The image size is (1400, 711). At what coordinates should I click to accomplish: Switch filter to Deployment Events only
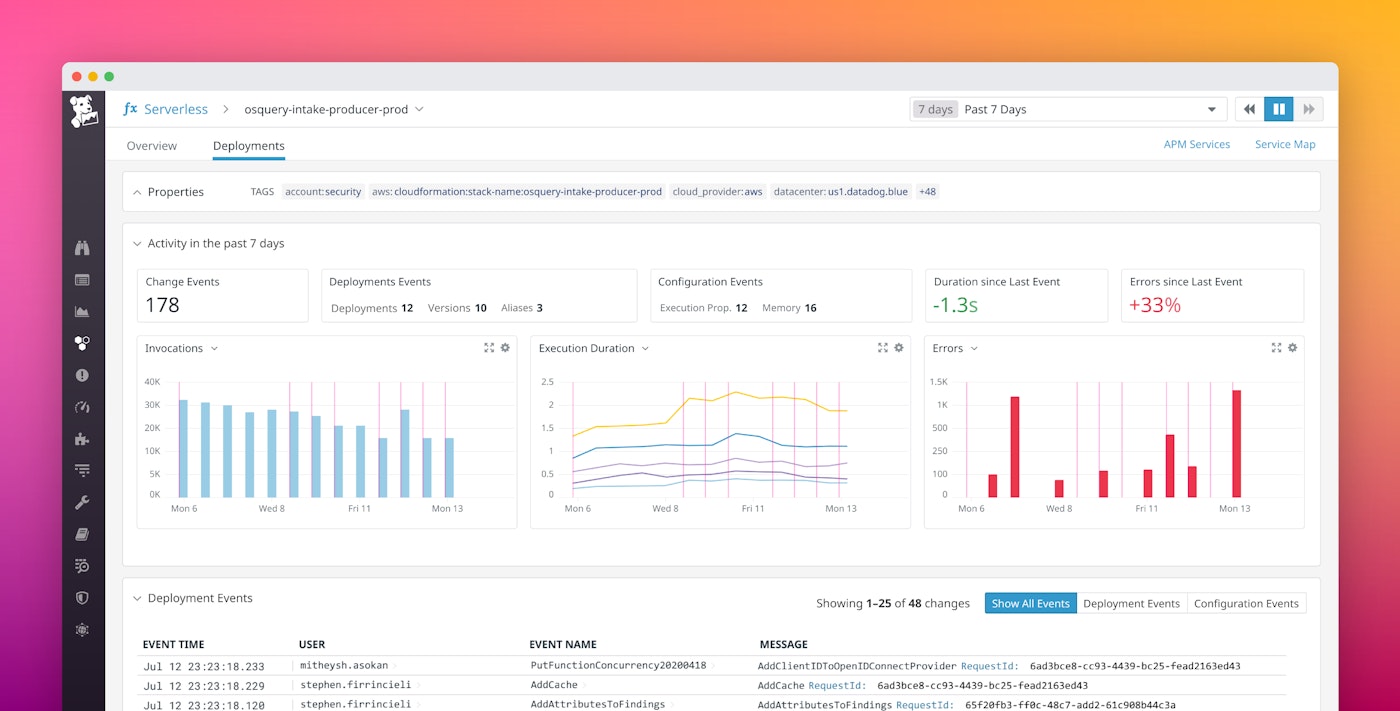point(1132,603)
